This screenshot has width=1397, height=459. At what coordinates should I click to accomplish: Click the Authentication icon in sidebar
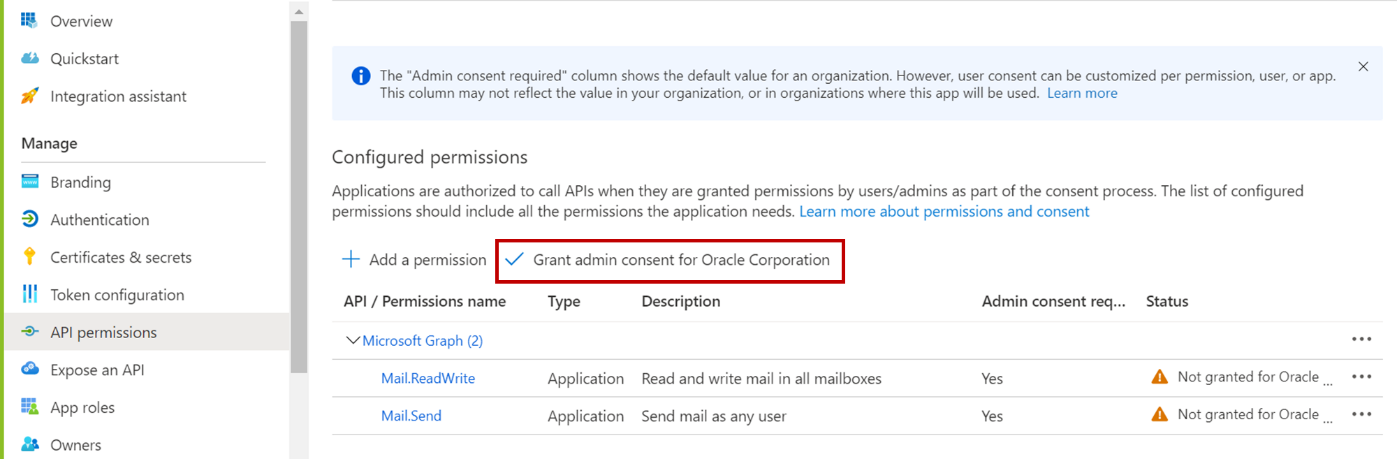coord(30,220)
